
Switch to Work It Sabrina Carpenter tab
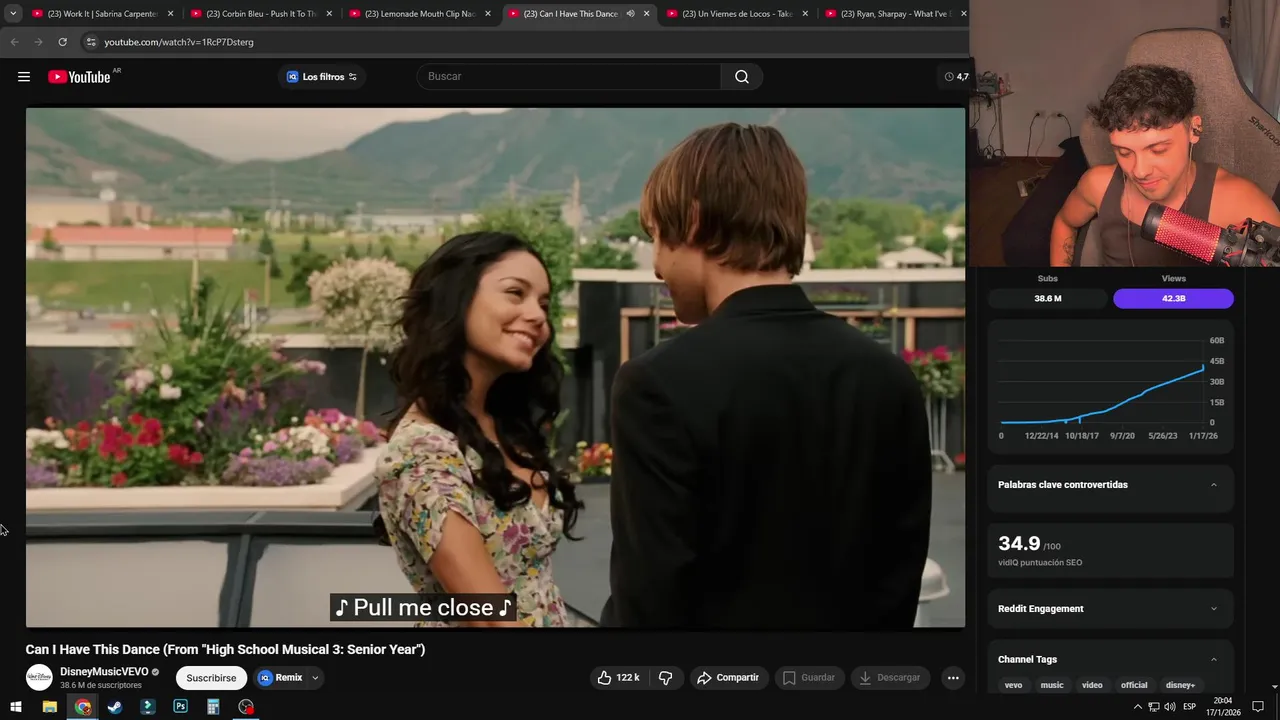click(x=103, y=14)
